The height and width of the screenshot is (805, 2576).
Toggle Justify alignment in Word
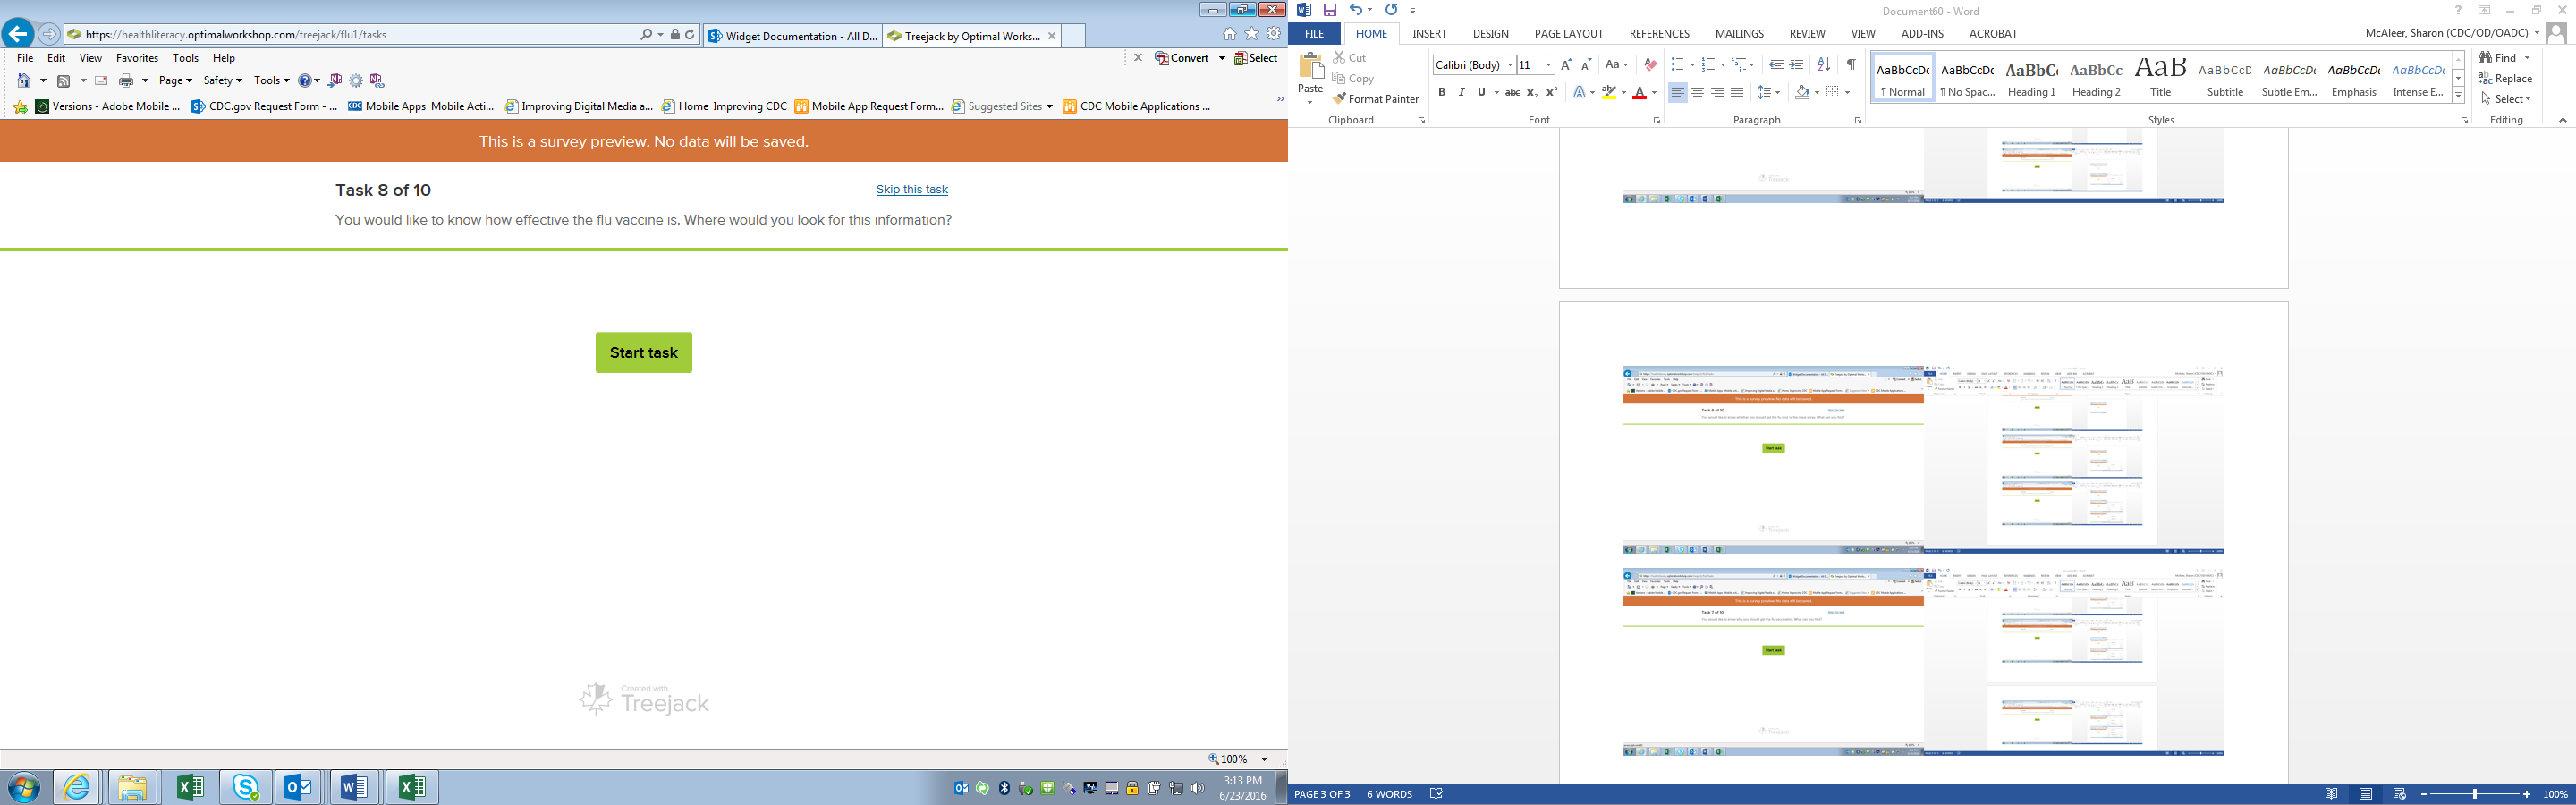click(x=1737, y=93)
